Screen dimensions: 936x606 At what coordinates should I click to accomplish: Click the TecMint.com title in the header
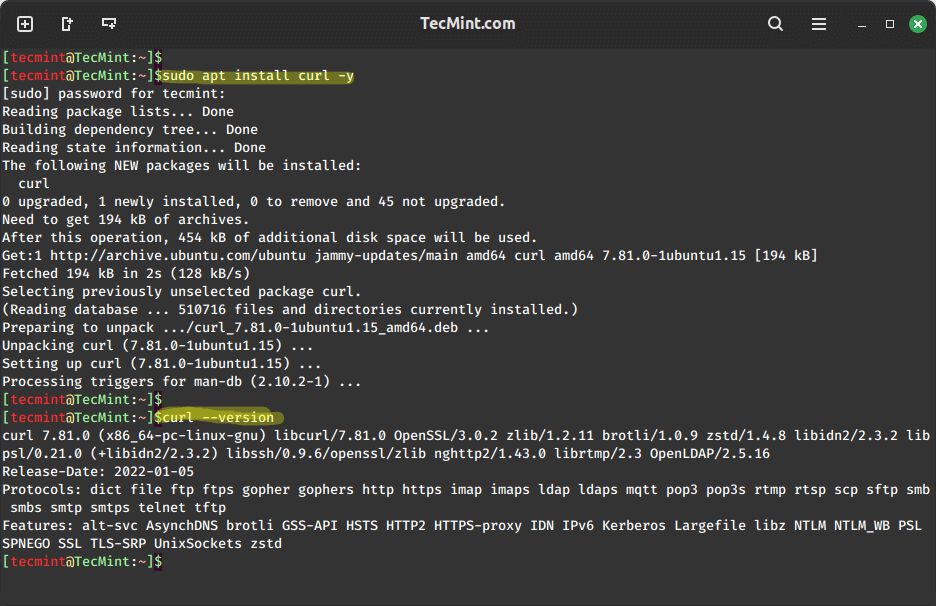(467, 23)
